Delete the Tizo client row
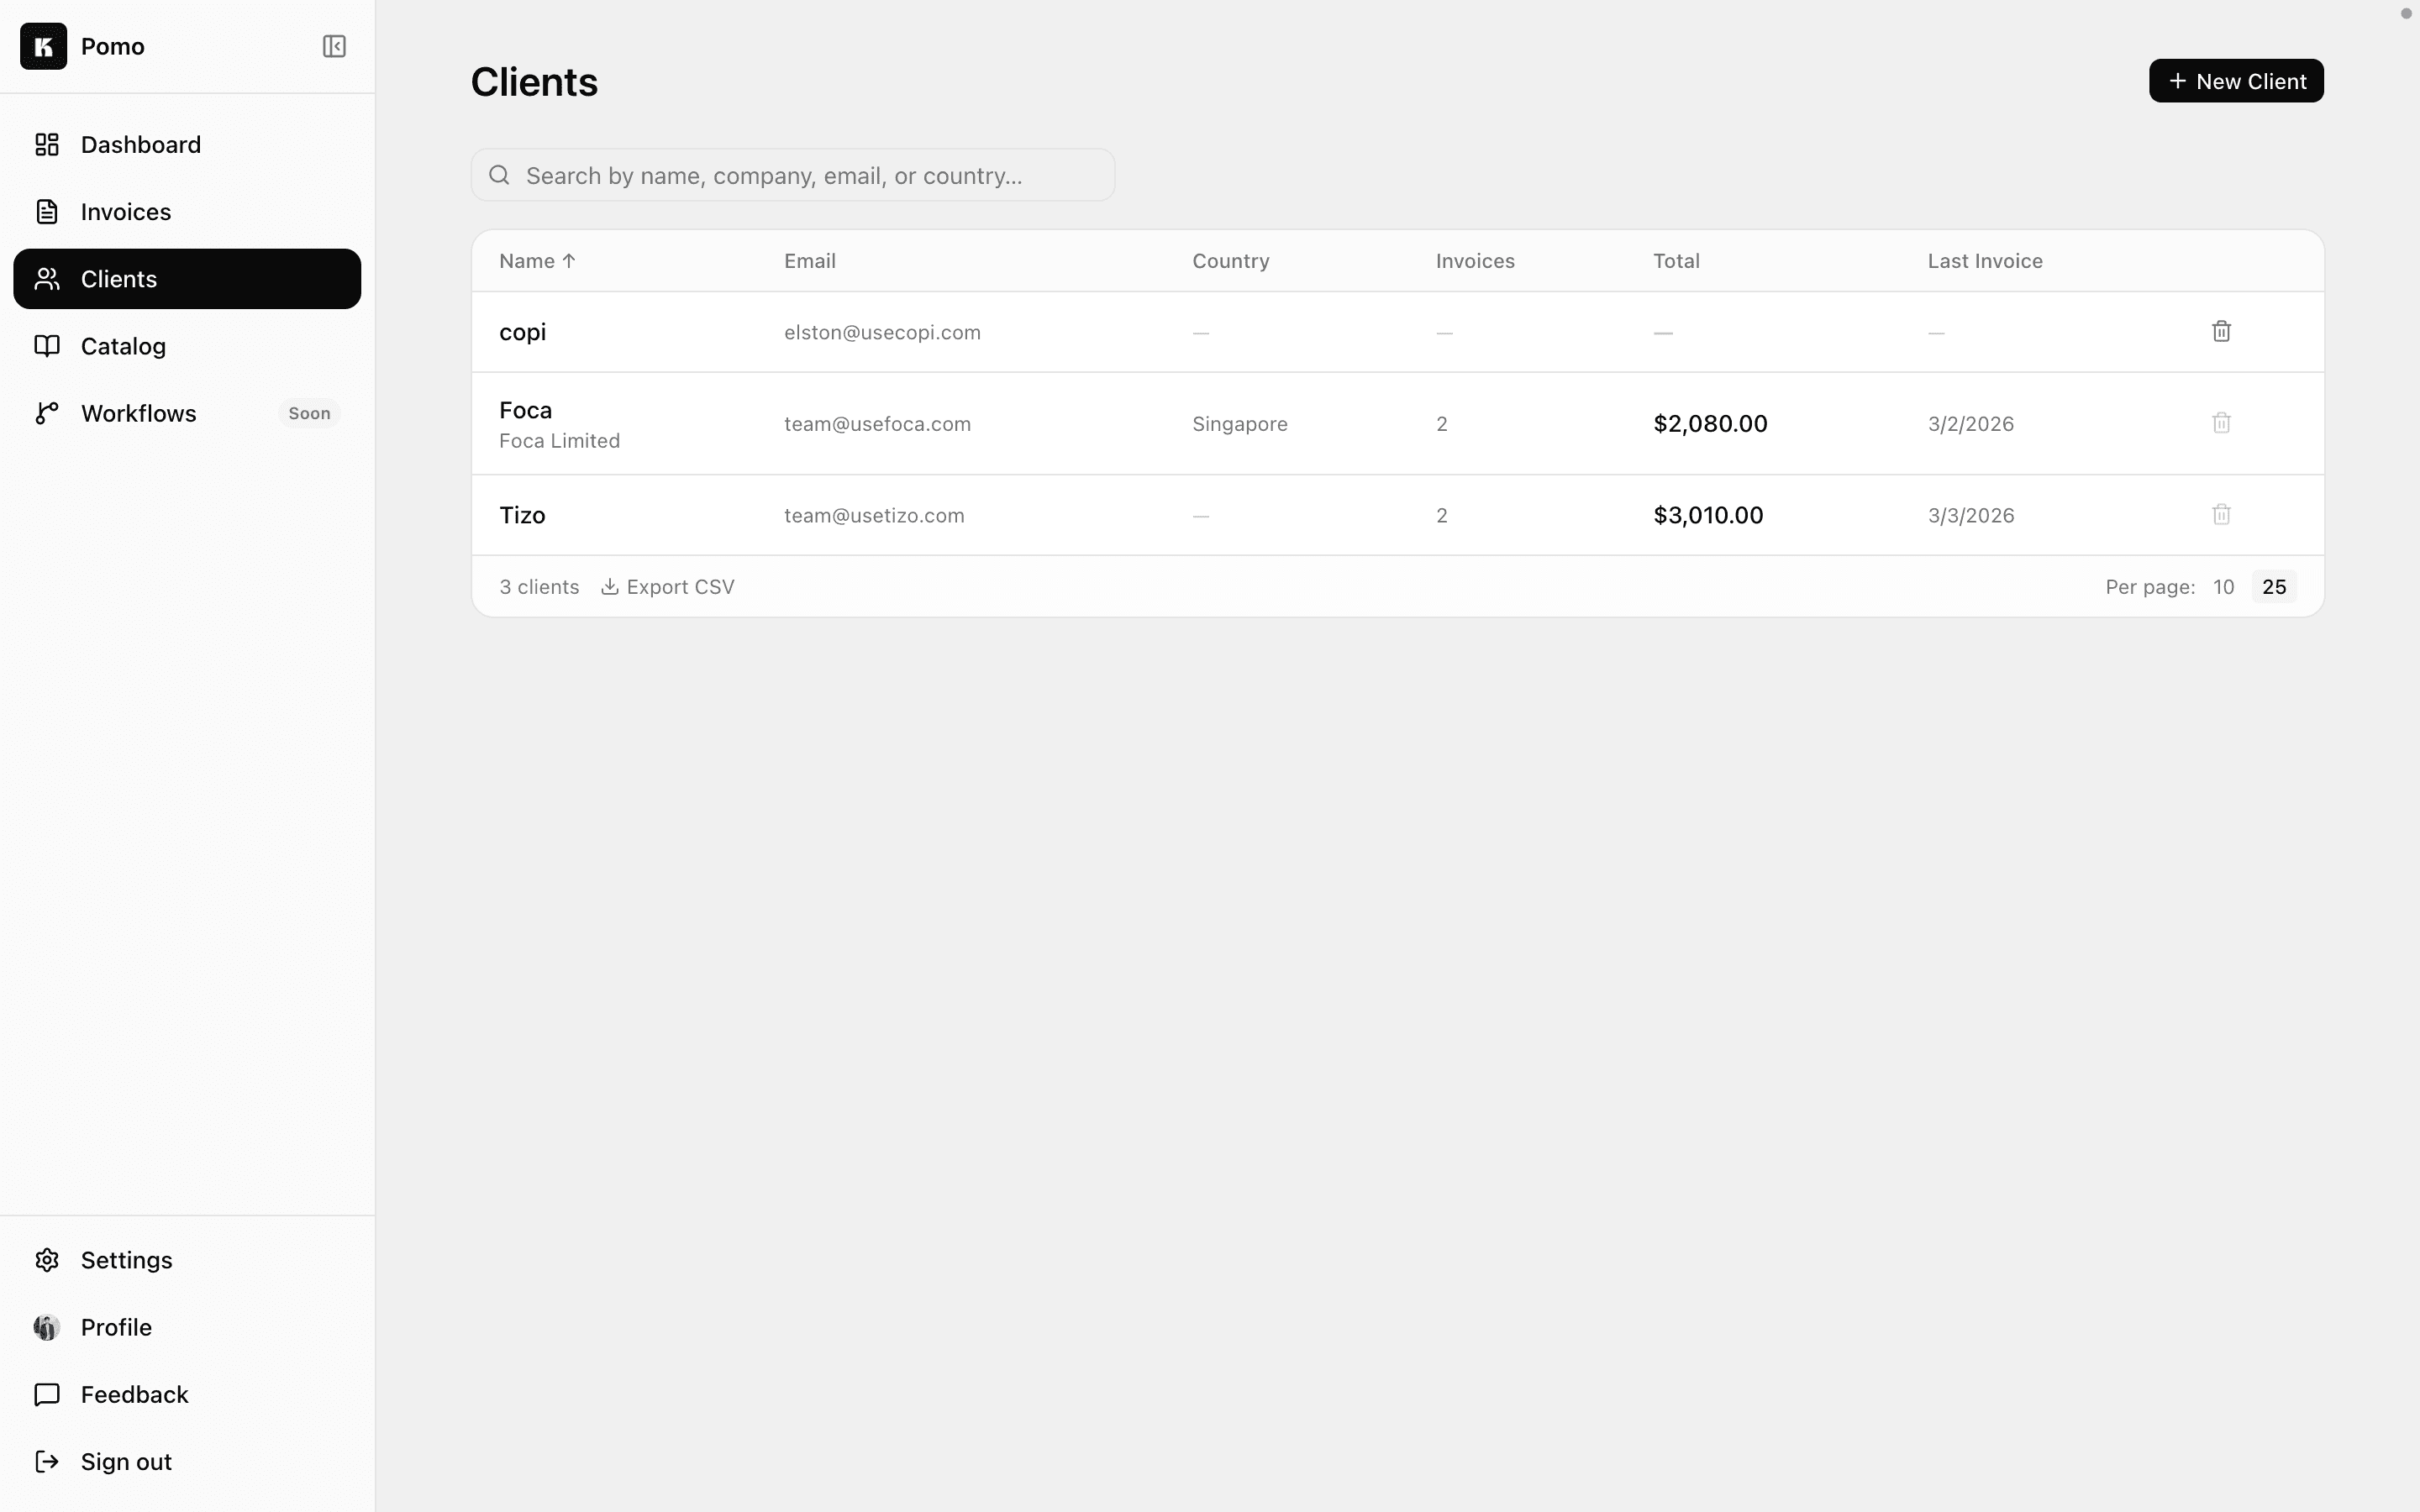Image resolution: width=2420 pixels, height=1512 pixels. (2221, 514)
